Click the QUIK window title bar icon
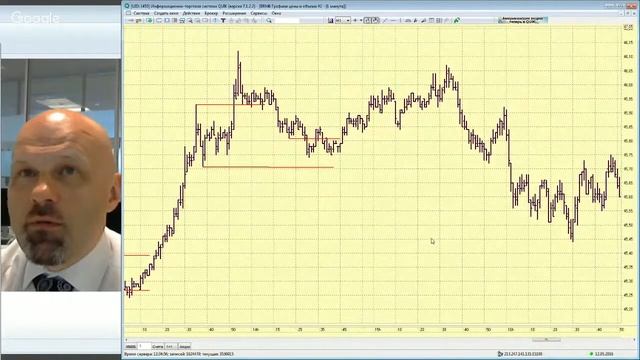Viewport: 640px width, 360px height. click(127, 6)
